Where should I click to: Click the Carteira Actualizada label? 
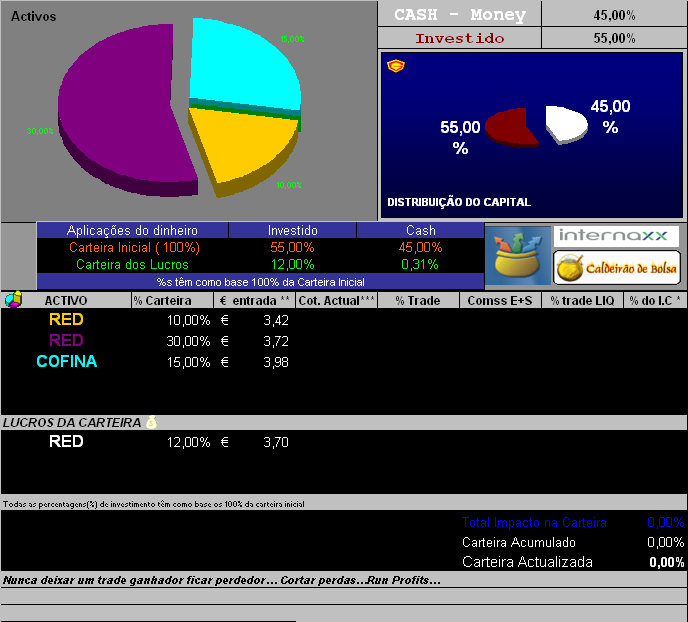[x=527, y=562]
